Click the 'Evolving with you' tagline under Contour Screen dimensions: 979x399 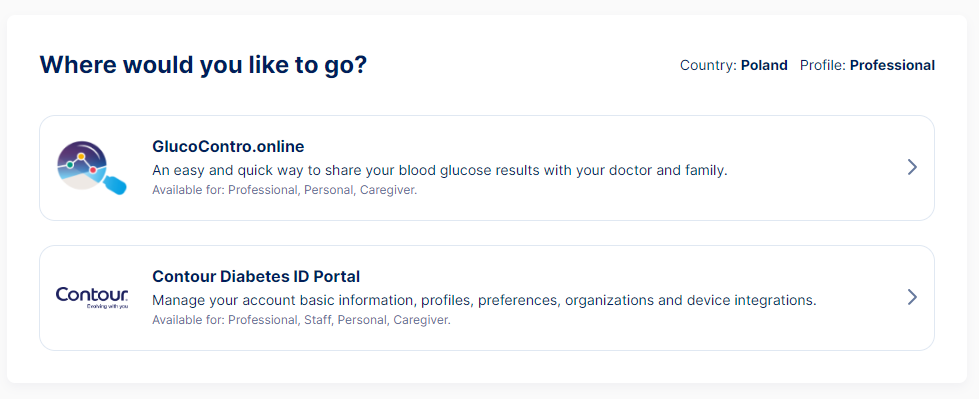click(108, 307)
